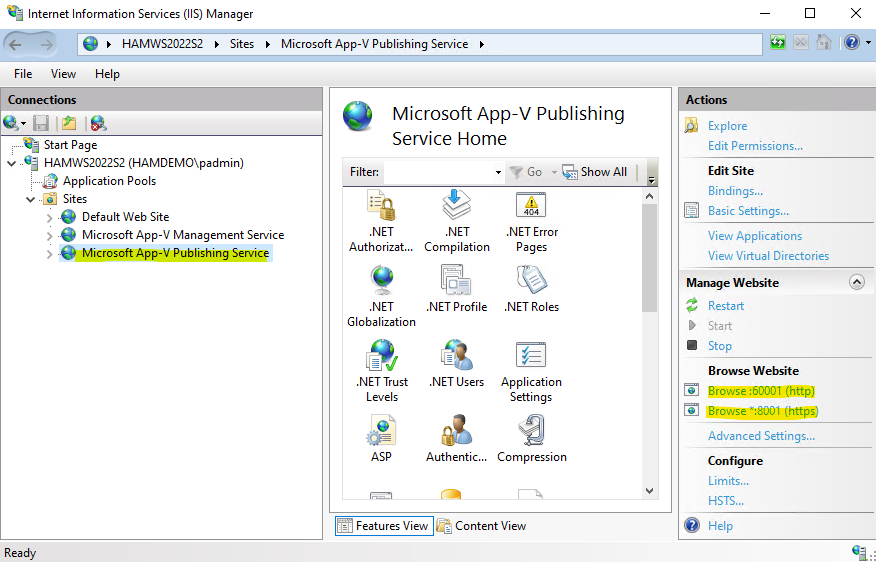Browse the site on port 8001 https
This screenshot has height=562, width=876.
coord(763,411)
